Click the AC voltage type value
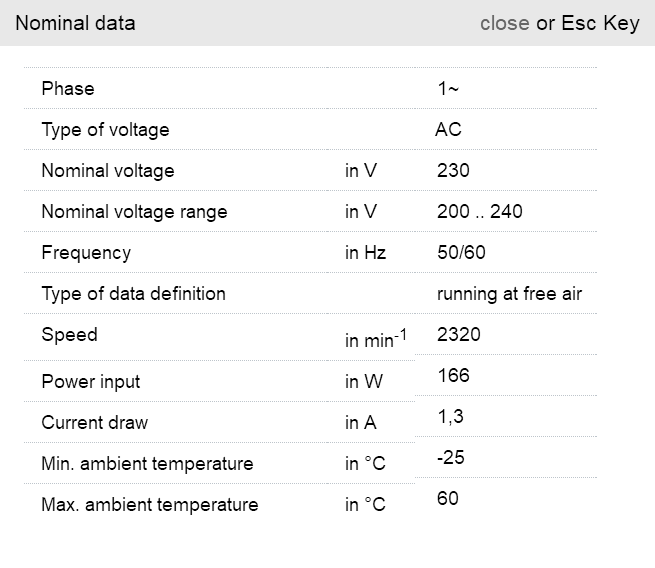The image size is (655, 568). [x=448, y=130]
